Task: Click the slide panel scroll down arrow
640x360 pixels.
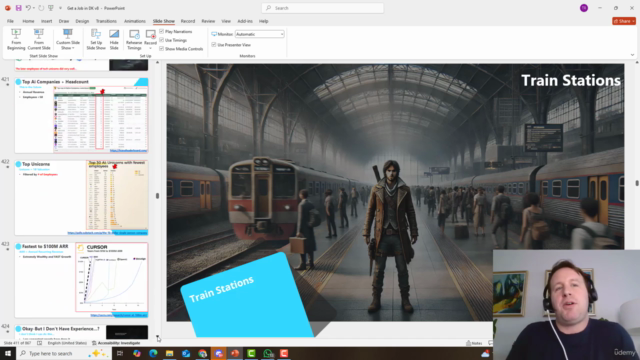Action: click(158, 337)
